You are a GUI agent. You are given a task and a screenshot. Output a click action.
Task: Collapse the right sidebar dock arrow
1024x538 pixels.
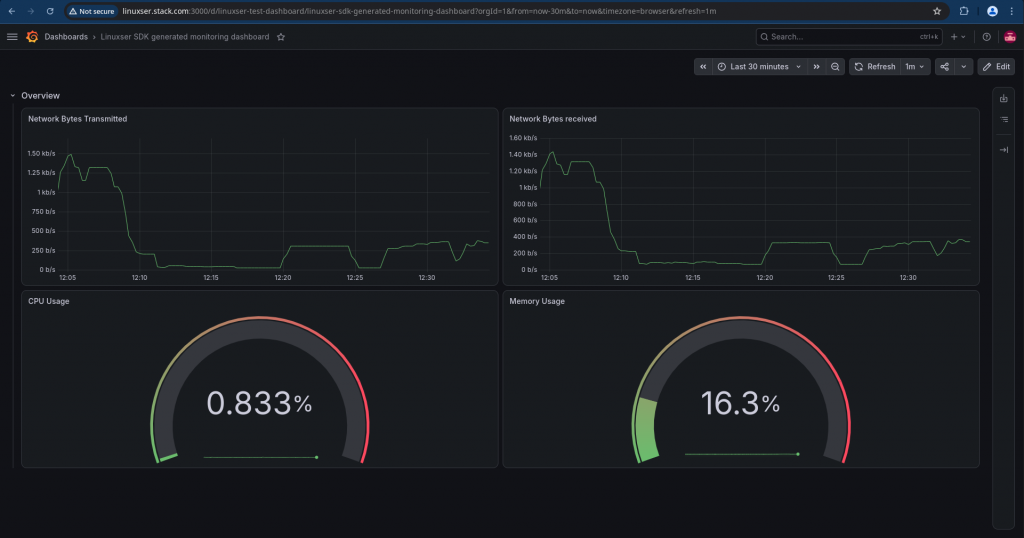pyautogui.click(x=1004, y=150)
